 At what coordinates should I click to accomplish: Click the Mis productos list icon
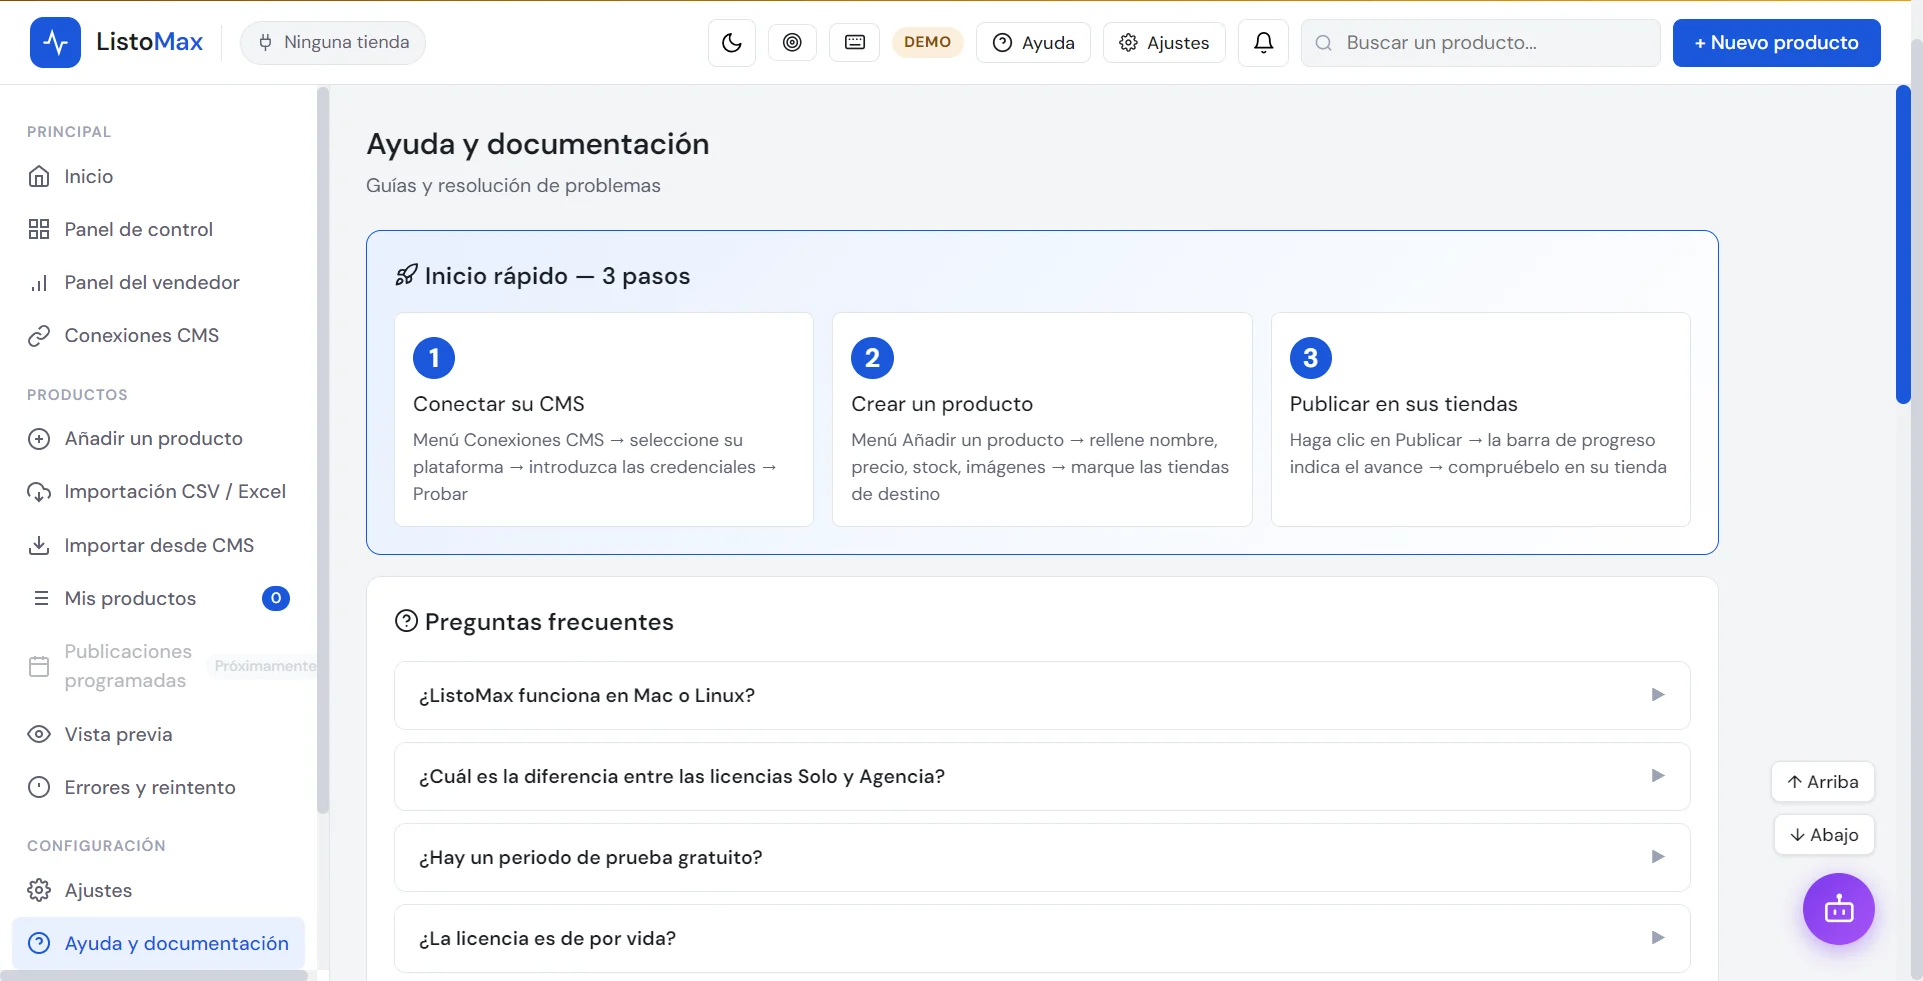41,598
